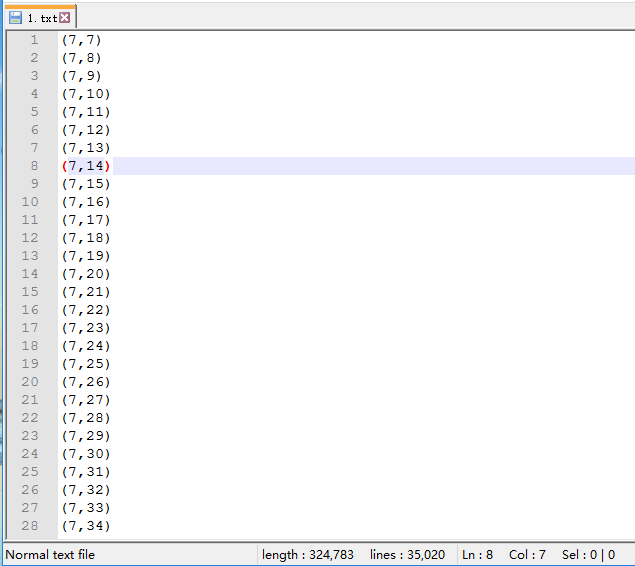The height and width of the screenshot is (566, 635).
Task: Click the length : 324,783 status field
Action: [308, 554]
